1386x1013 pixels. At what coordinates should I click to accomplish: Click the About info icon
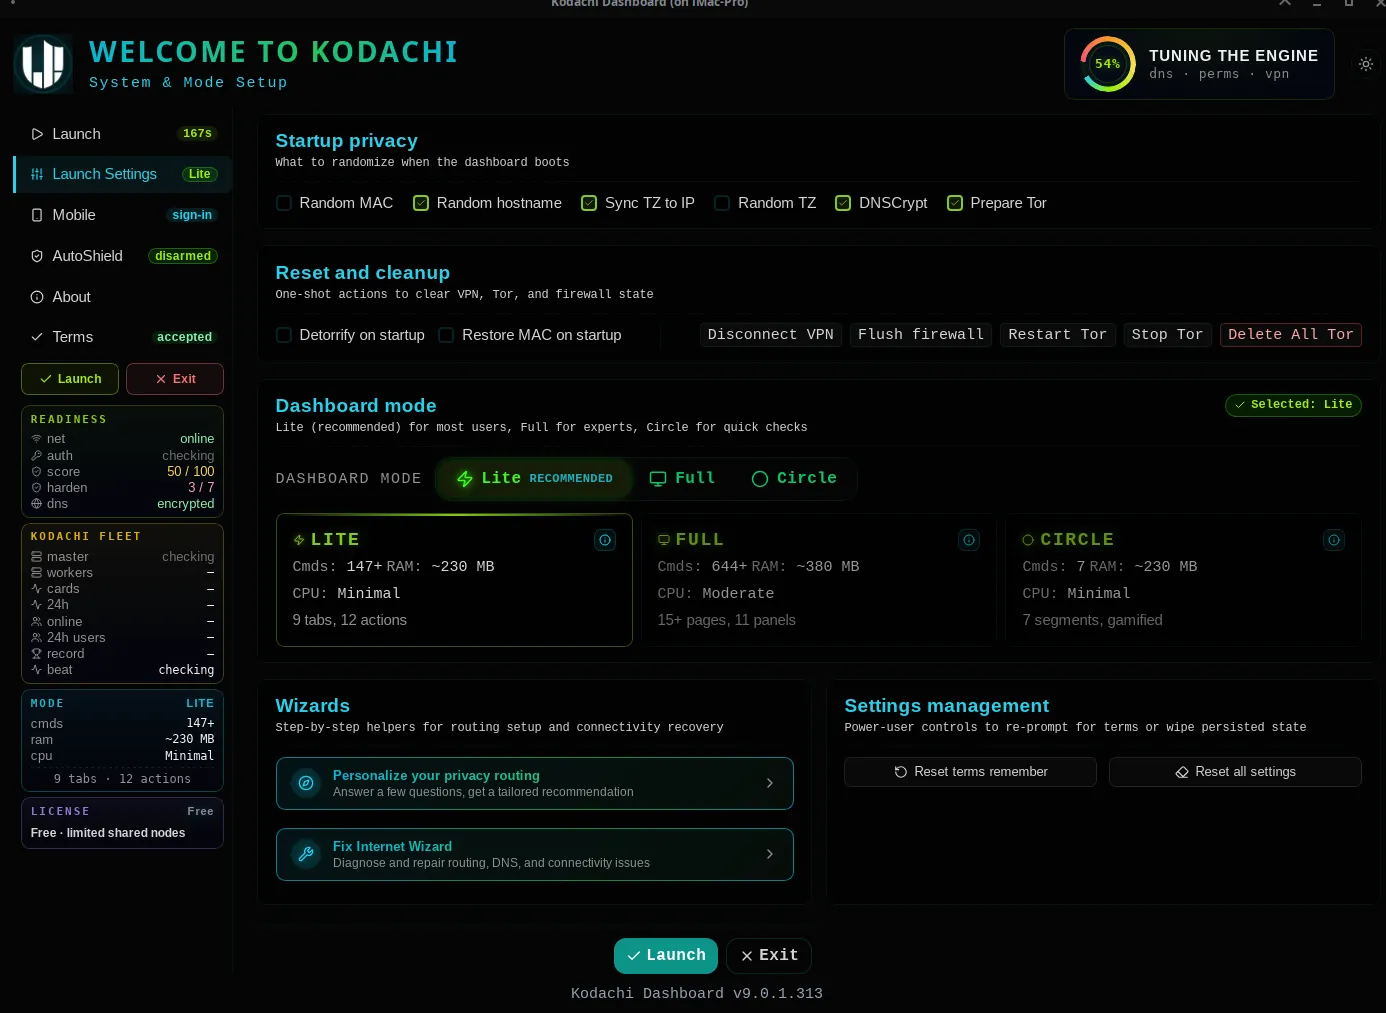(x=37, y=297)
